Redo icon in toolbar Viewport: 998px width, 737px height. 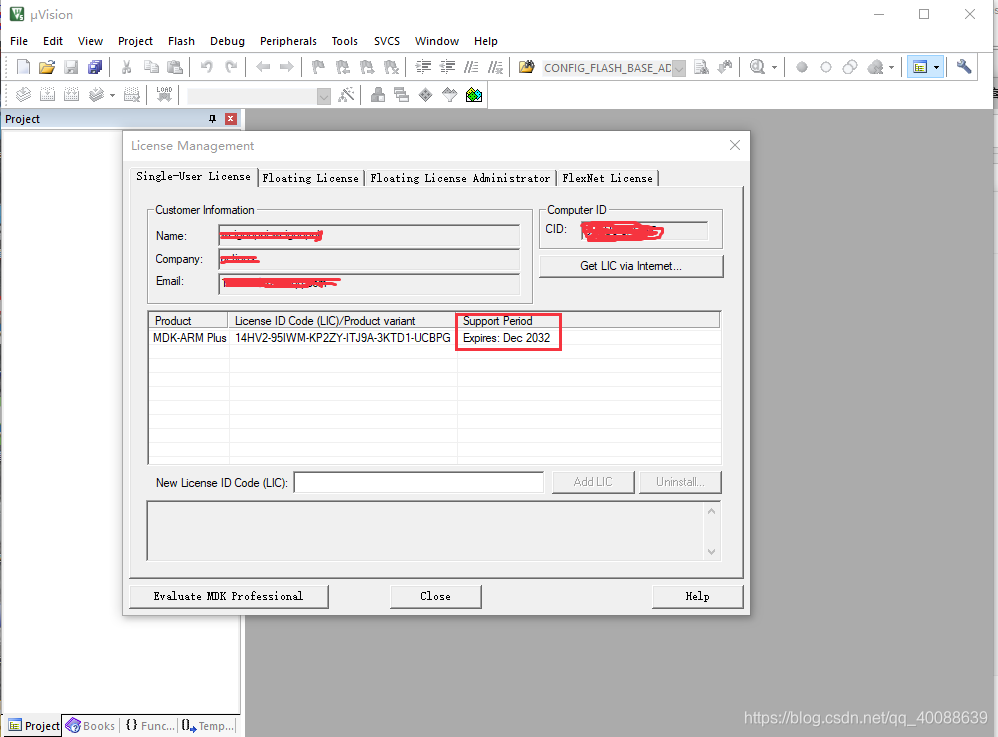(231, 67)
